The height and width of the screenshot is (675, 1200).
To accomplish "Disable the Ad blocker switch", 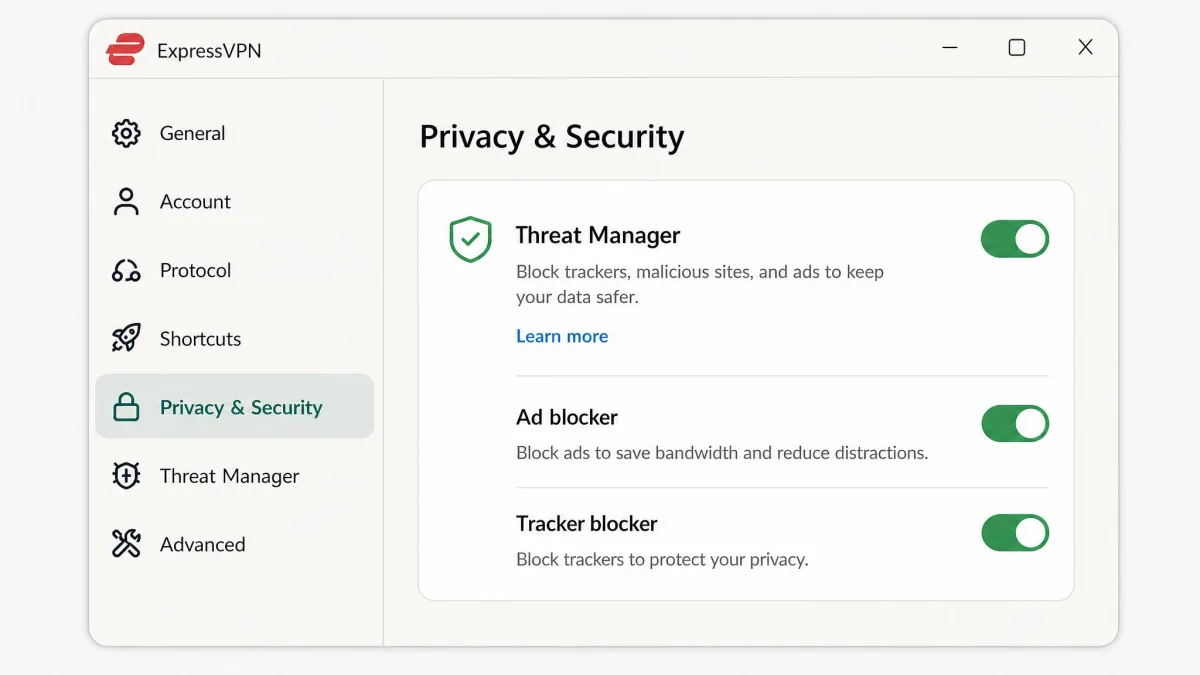I will [x=1015, y=423].
